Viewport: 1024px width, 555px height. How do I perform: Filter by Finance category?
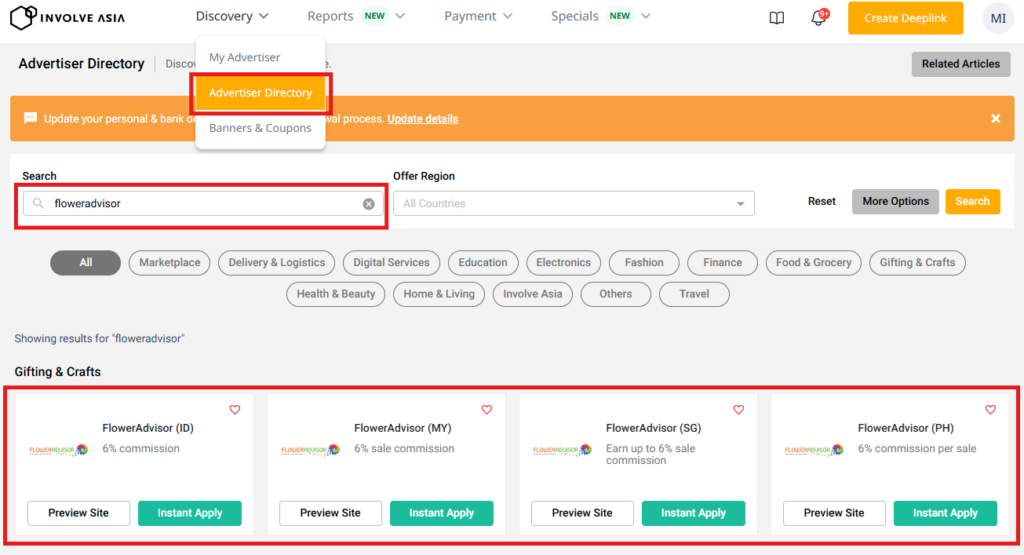click(722, 262)
